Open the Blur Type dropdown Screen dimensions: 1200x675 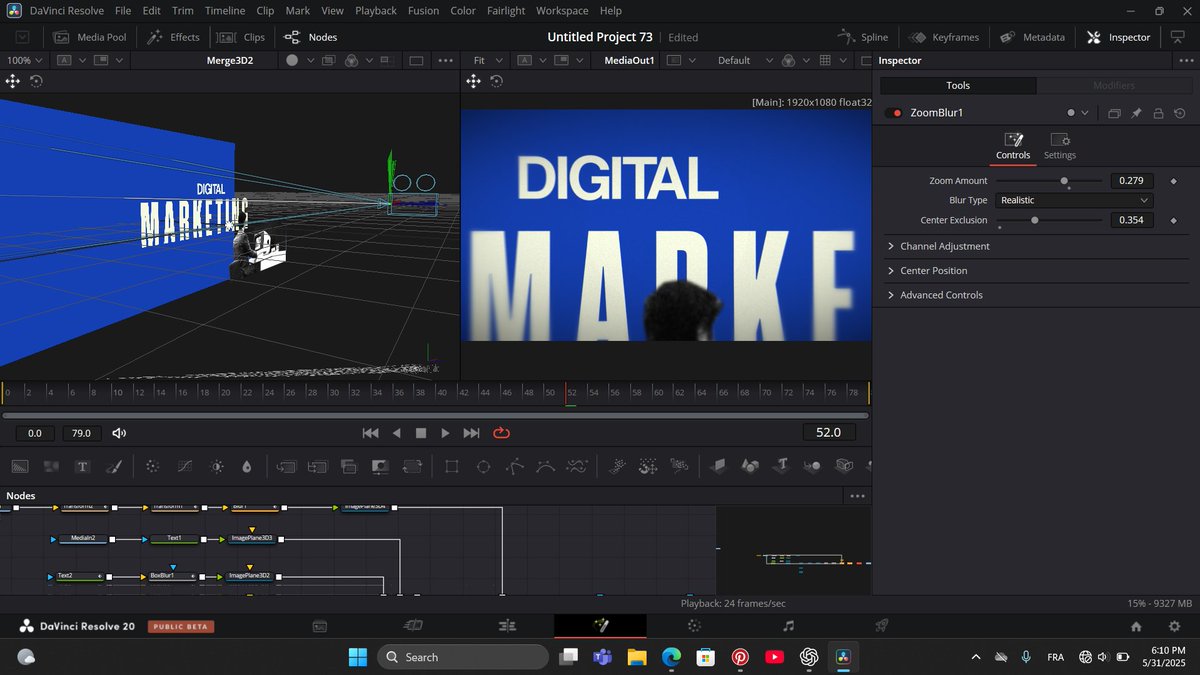pyautogui.click(x=1075, y=200)
